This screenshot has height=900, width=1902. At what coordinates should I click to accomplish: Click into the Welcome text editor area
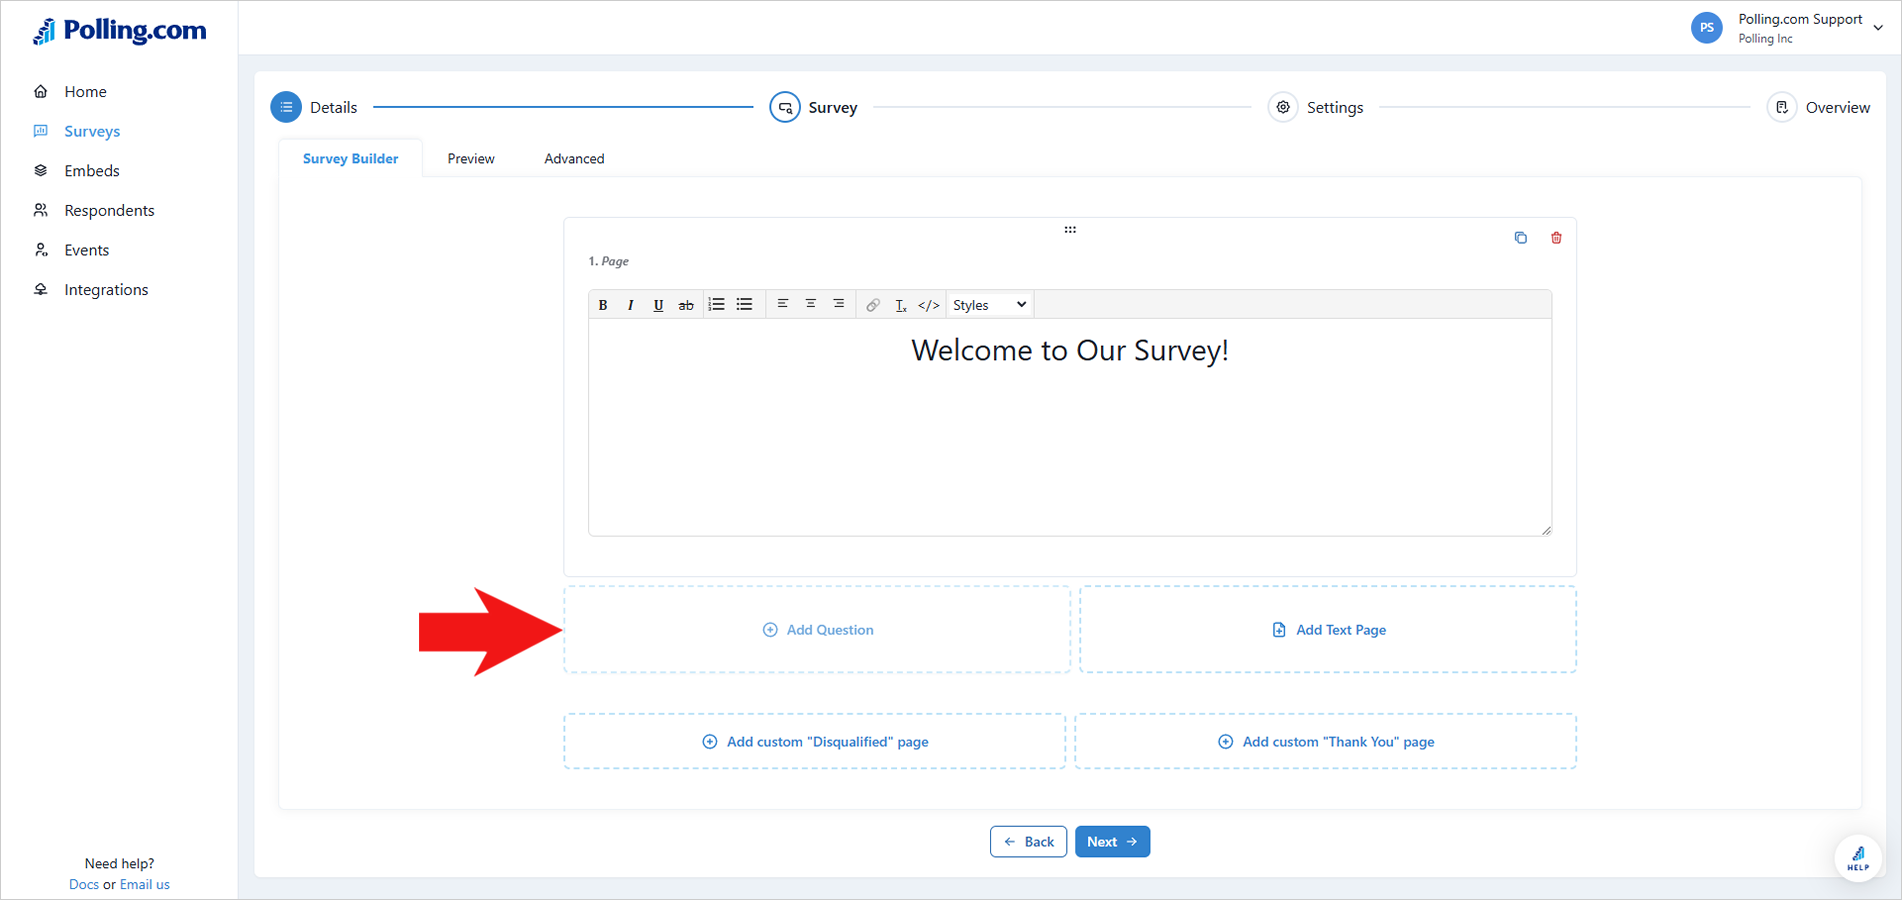coord(1070,427)
